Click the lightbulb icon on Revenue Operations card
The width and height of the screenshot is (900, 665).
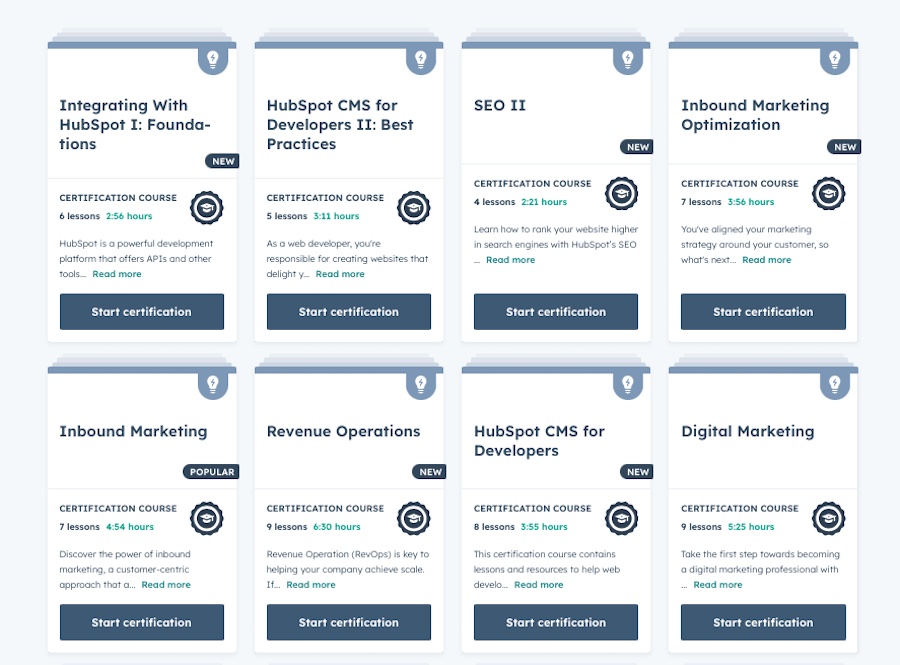coord(421,385)
